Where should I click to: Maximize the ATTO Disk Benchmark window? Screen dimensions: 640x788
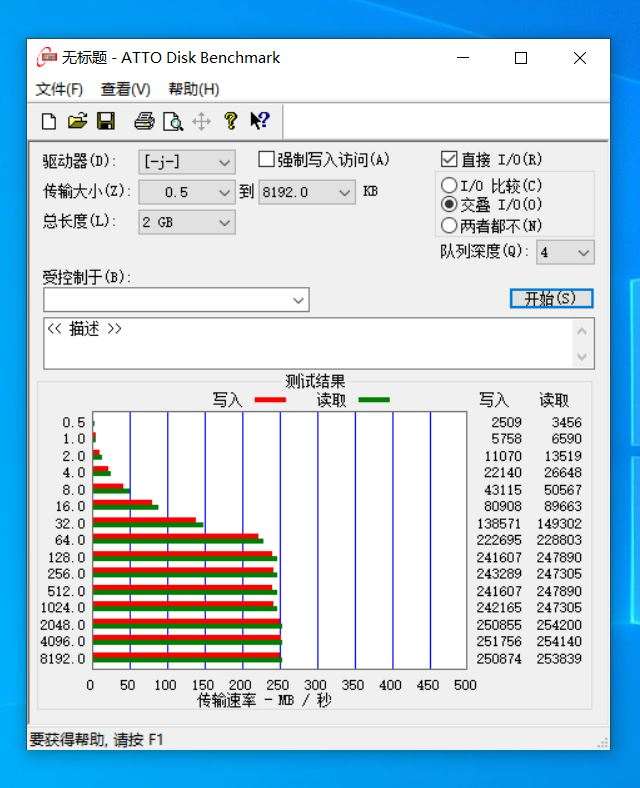(521, 58)
